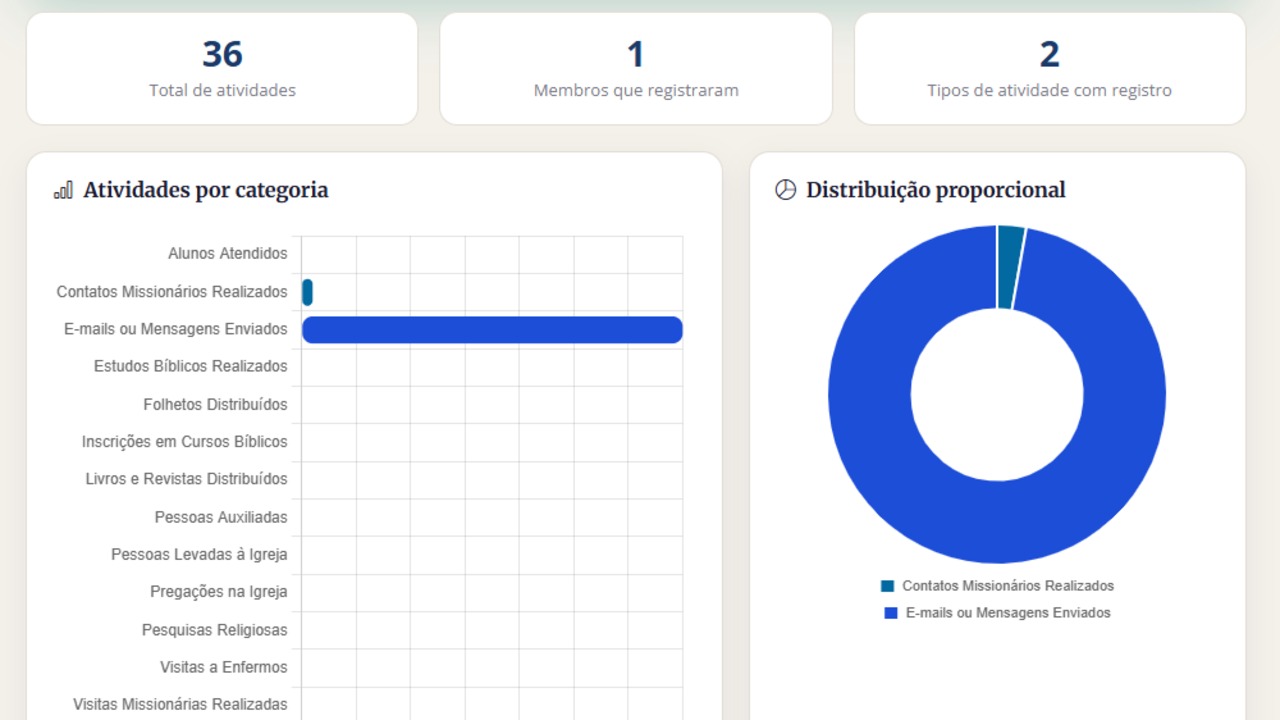
Task: Click the Livros e Revistas Distribuídos axis label
Action: 186,479
